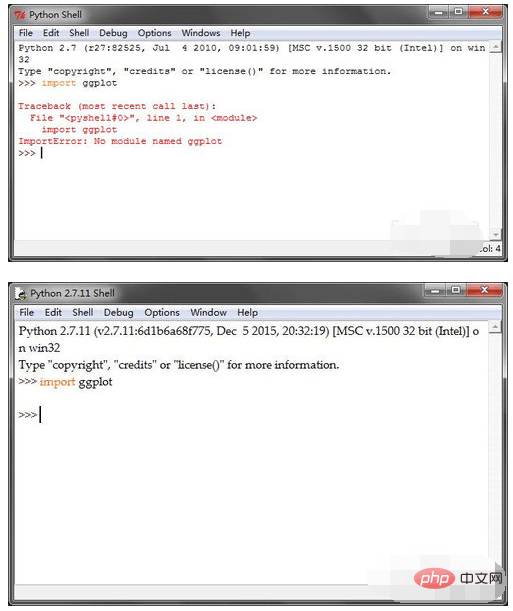Click scroll down arrow in upper shell scrollbar
Image resolution: width=513 pixels, height=611 pixels.
pyautogui.click(x=495, y=235)
